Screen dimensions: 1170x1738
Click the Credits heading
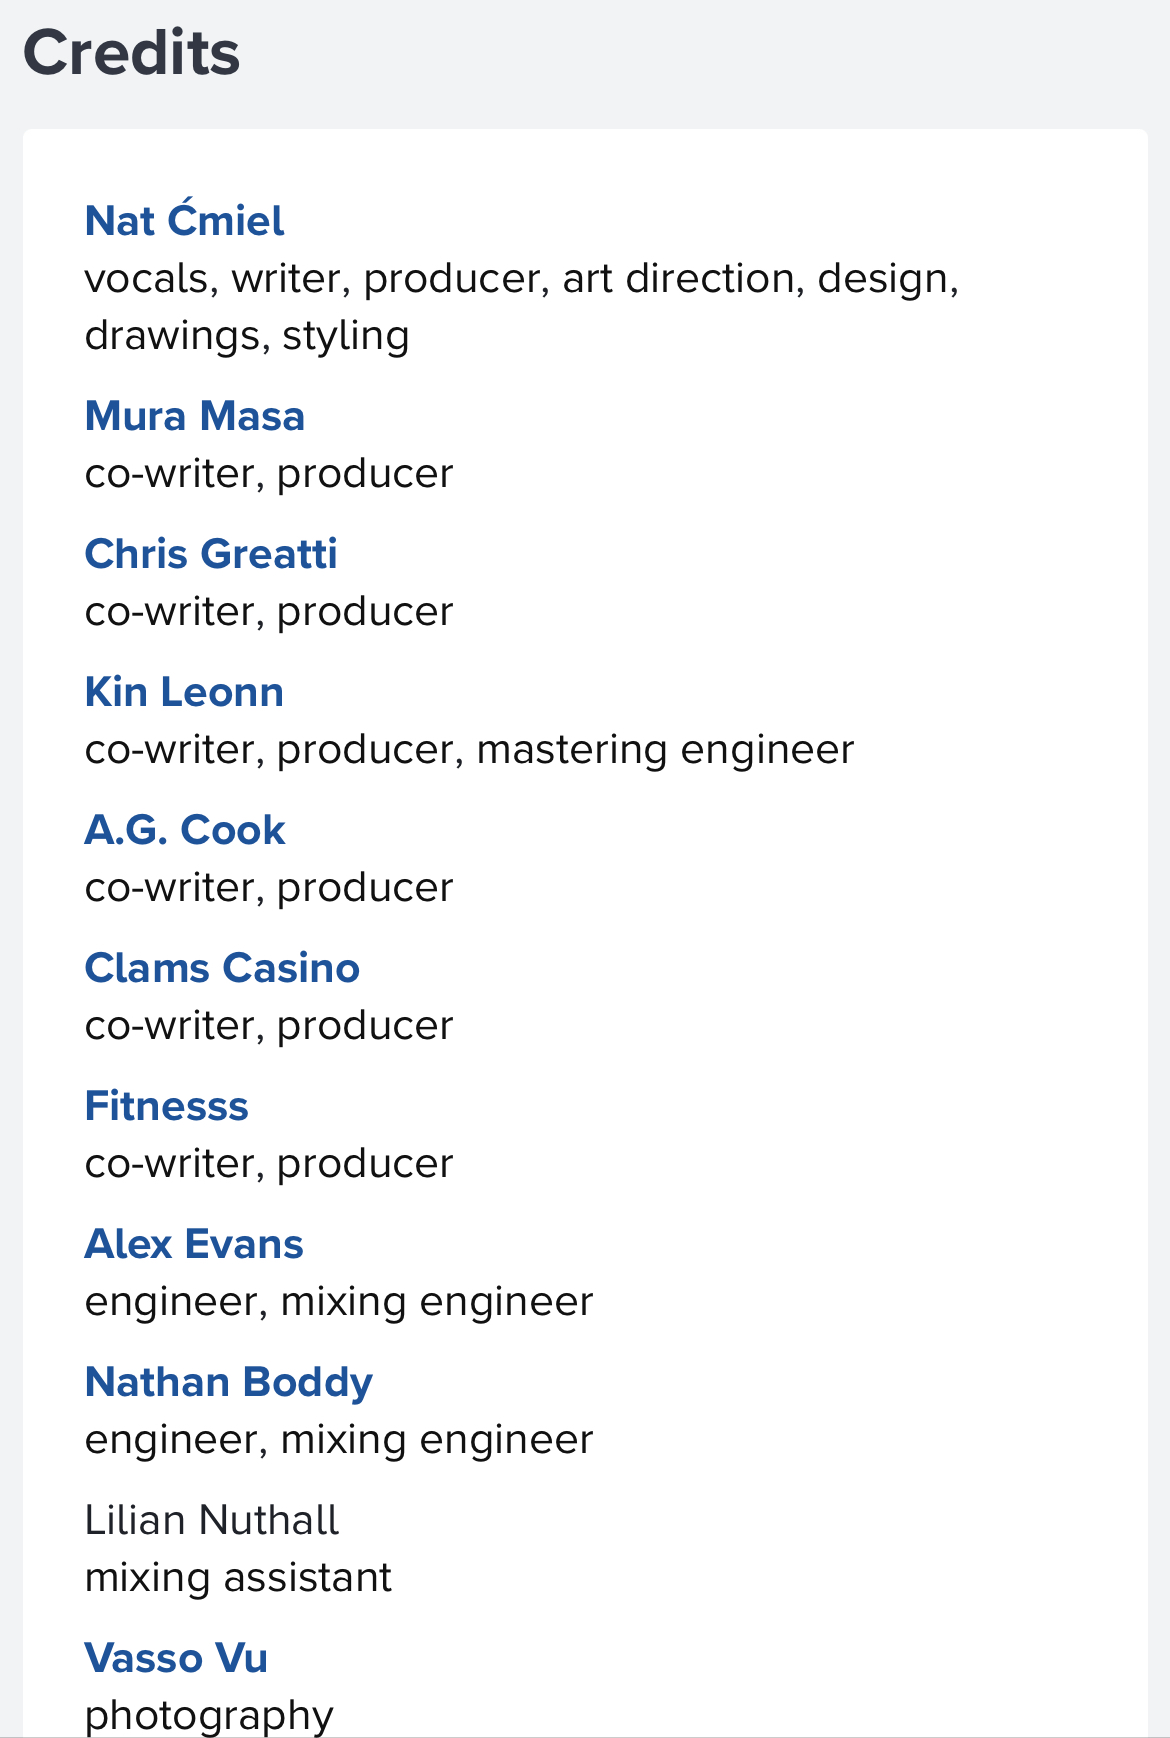click(131, 53)
